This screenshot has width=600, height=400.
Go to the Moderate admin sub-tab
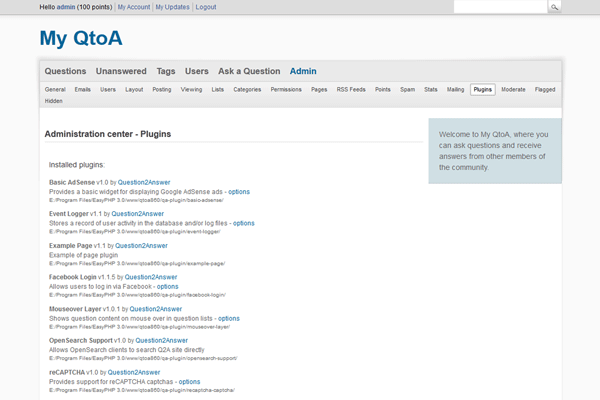coord(513,90)
